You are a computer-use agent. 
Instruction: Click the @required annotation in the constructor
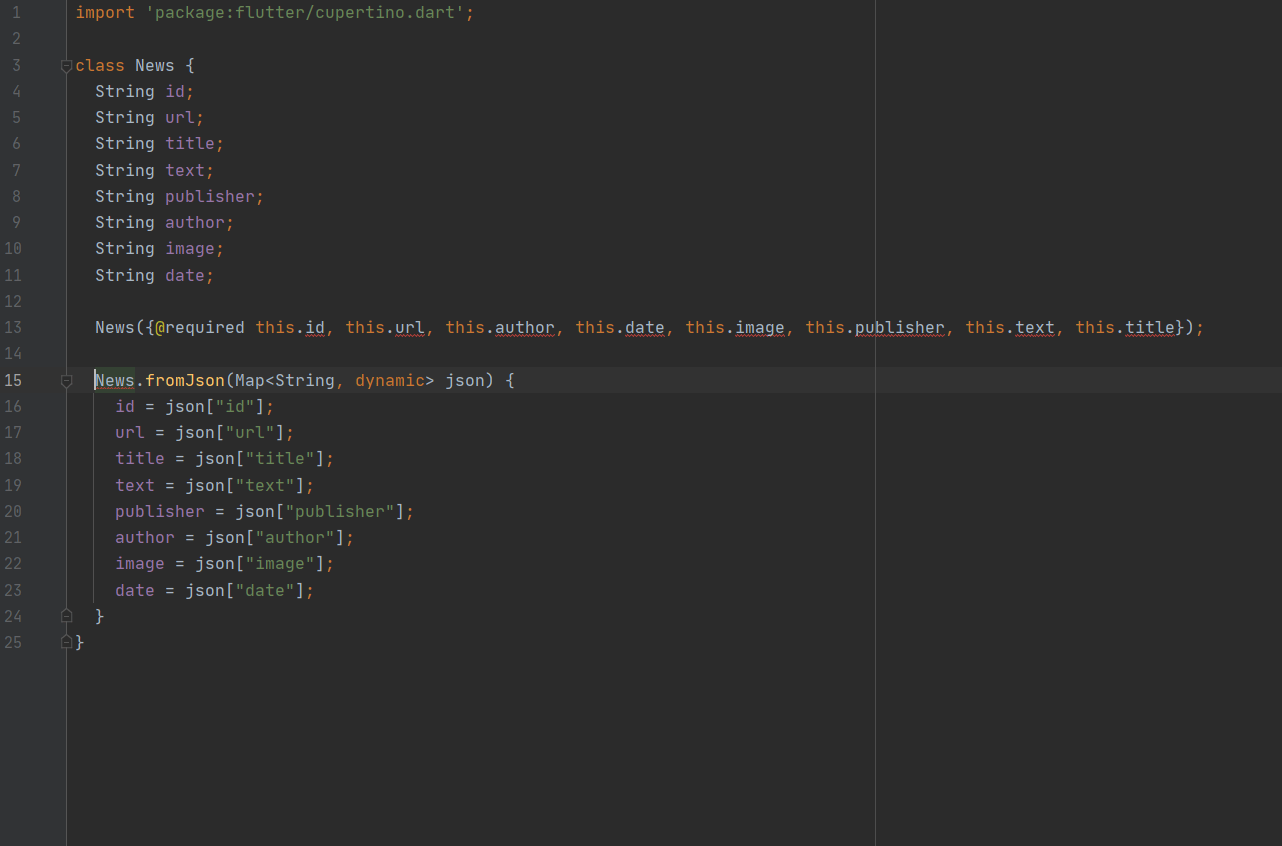[x=200, y=327]
